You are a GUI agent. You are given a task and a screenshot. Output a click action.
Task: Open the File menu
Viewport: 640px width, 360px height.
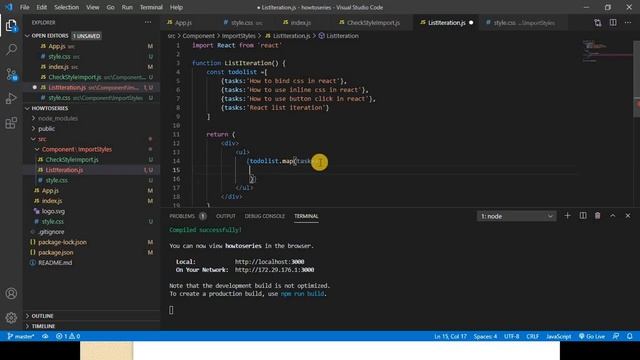(24, 7)
